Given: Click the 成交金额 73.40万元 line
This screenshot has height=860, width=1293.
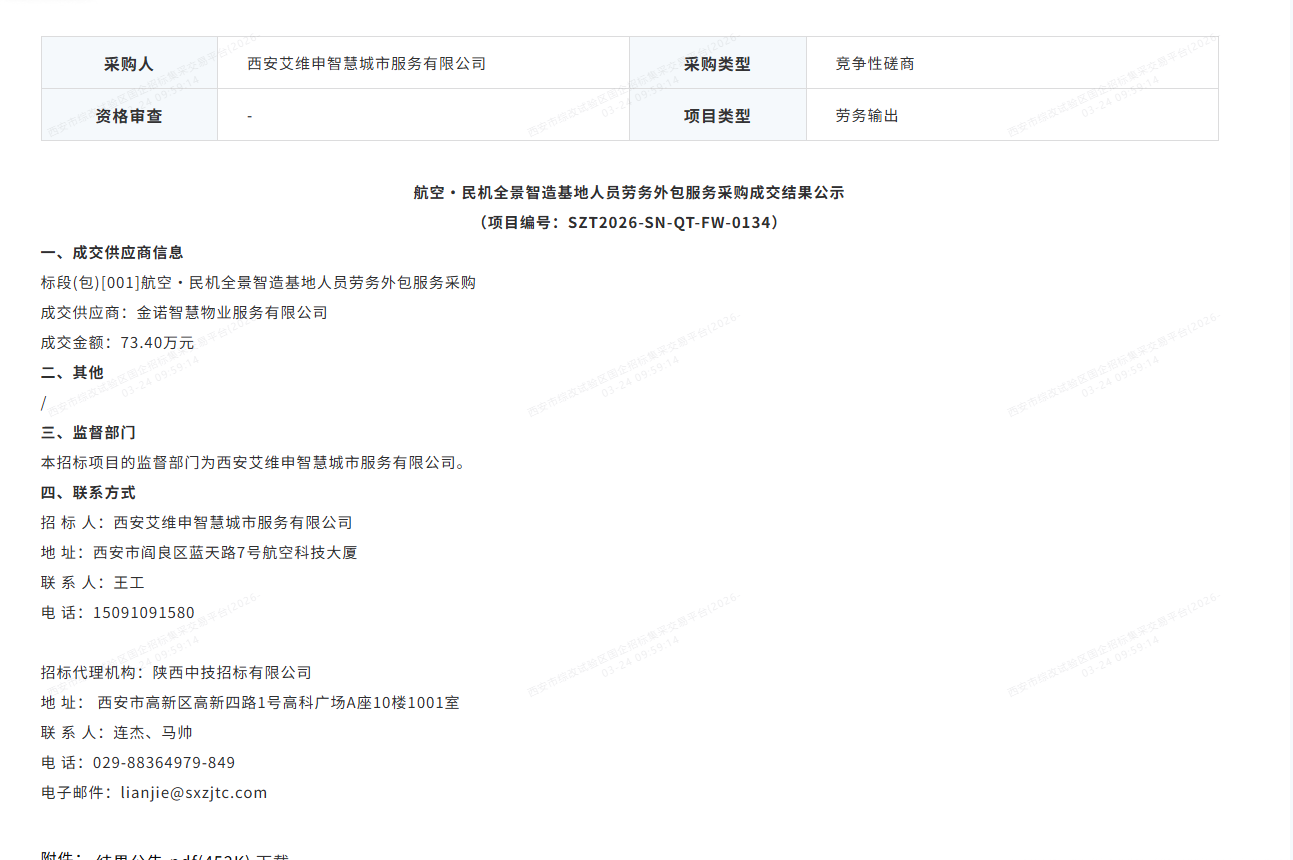Looking at the screenshot, I should tap(118, 343).
